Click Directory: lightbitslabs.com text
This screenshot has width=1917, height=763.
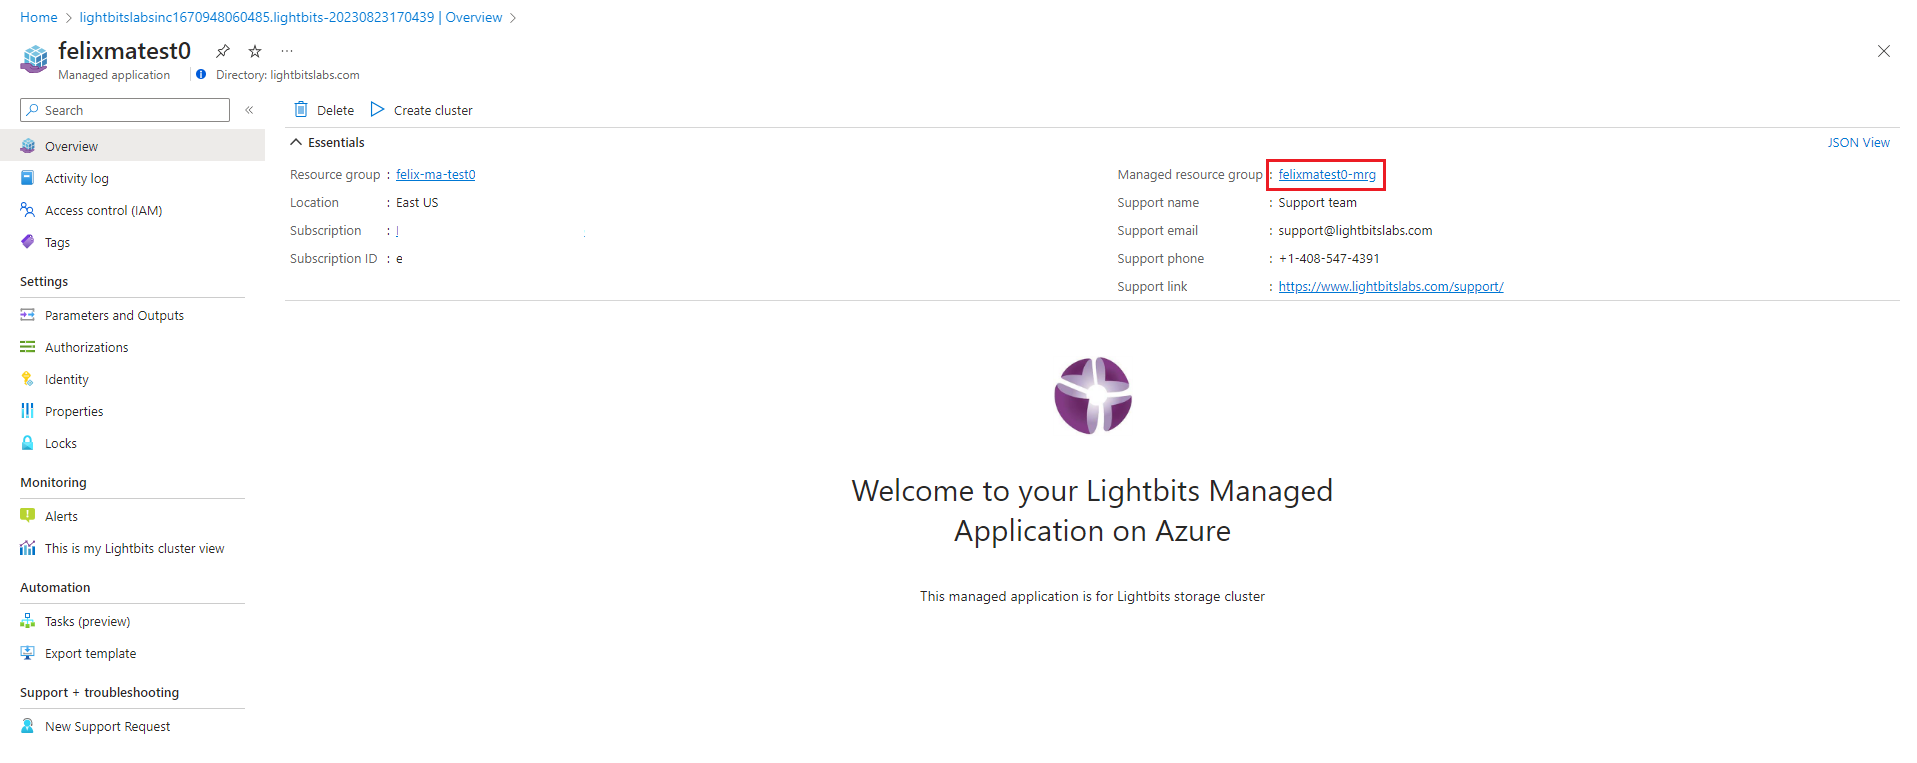click(x=288, y=75)
